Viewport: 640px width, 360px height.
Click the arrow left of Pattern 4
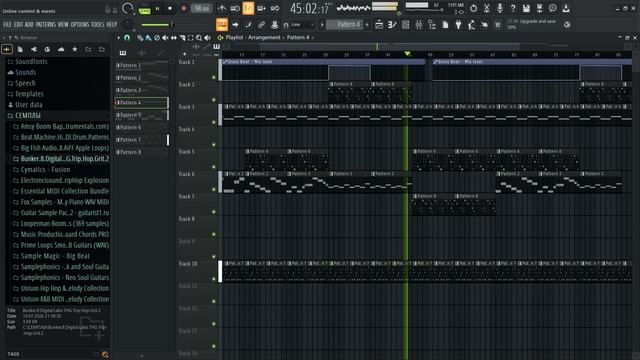[322, 25]
